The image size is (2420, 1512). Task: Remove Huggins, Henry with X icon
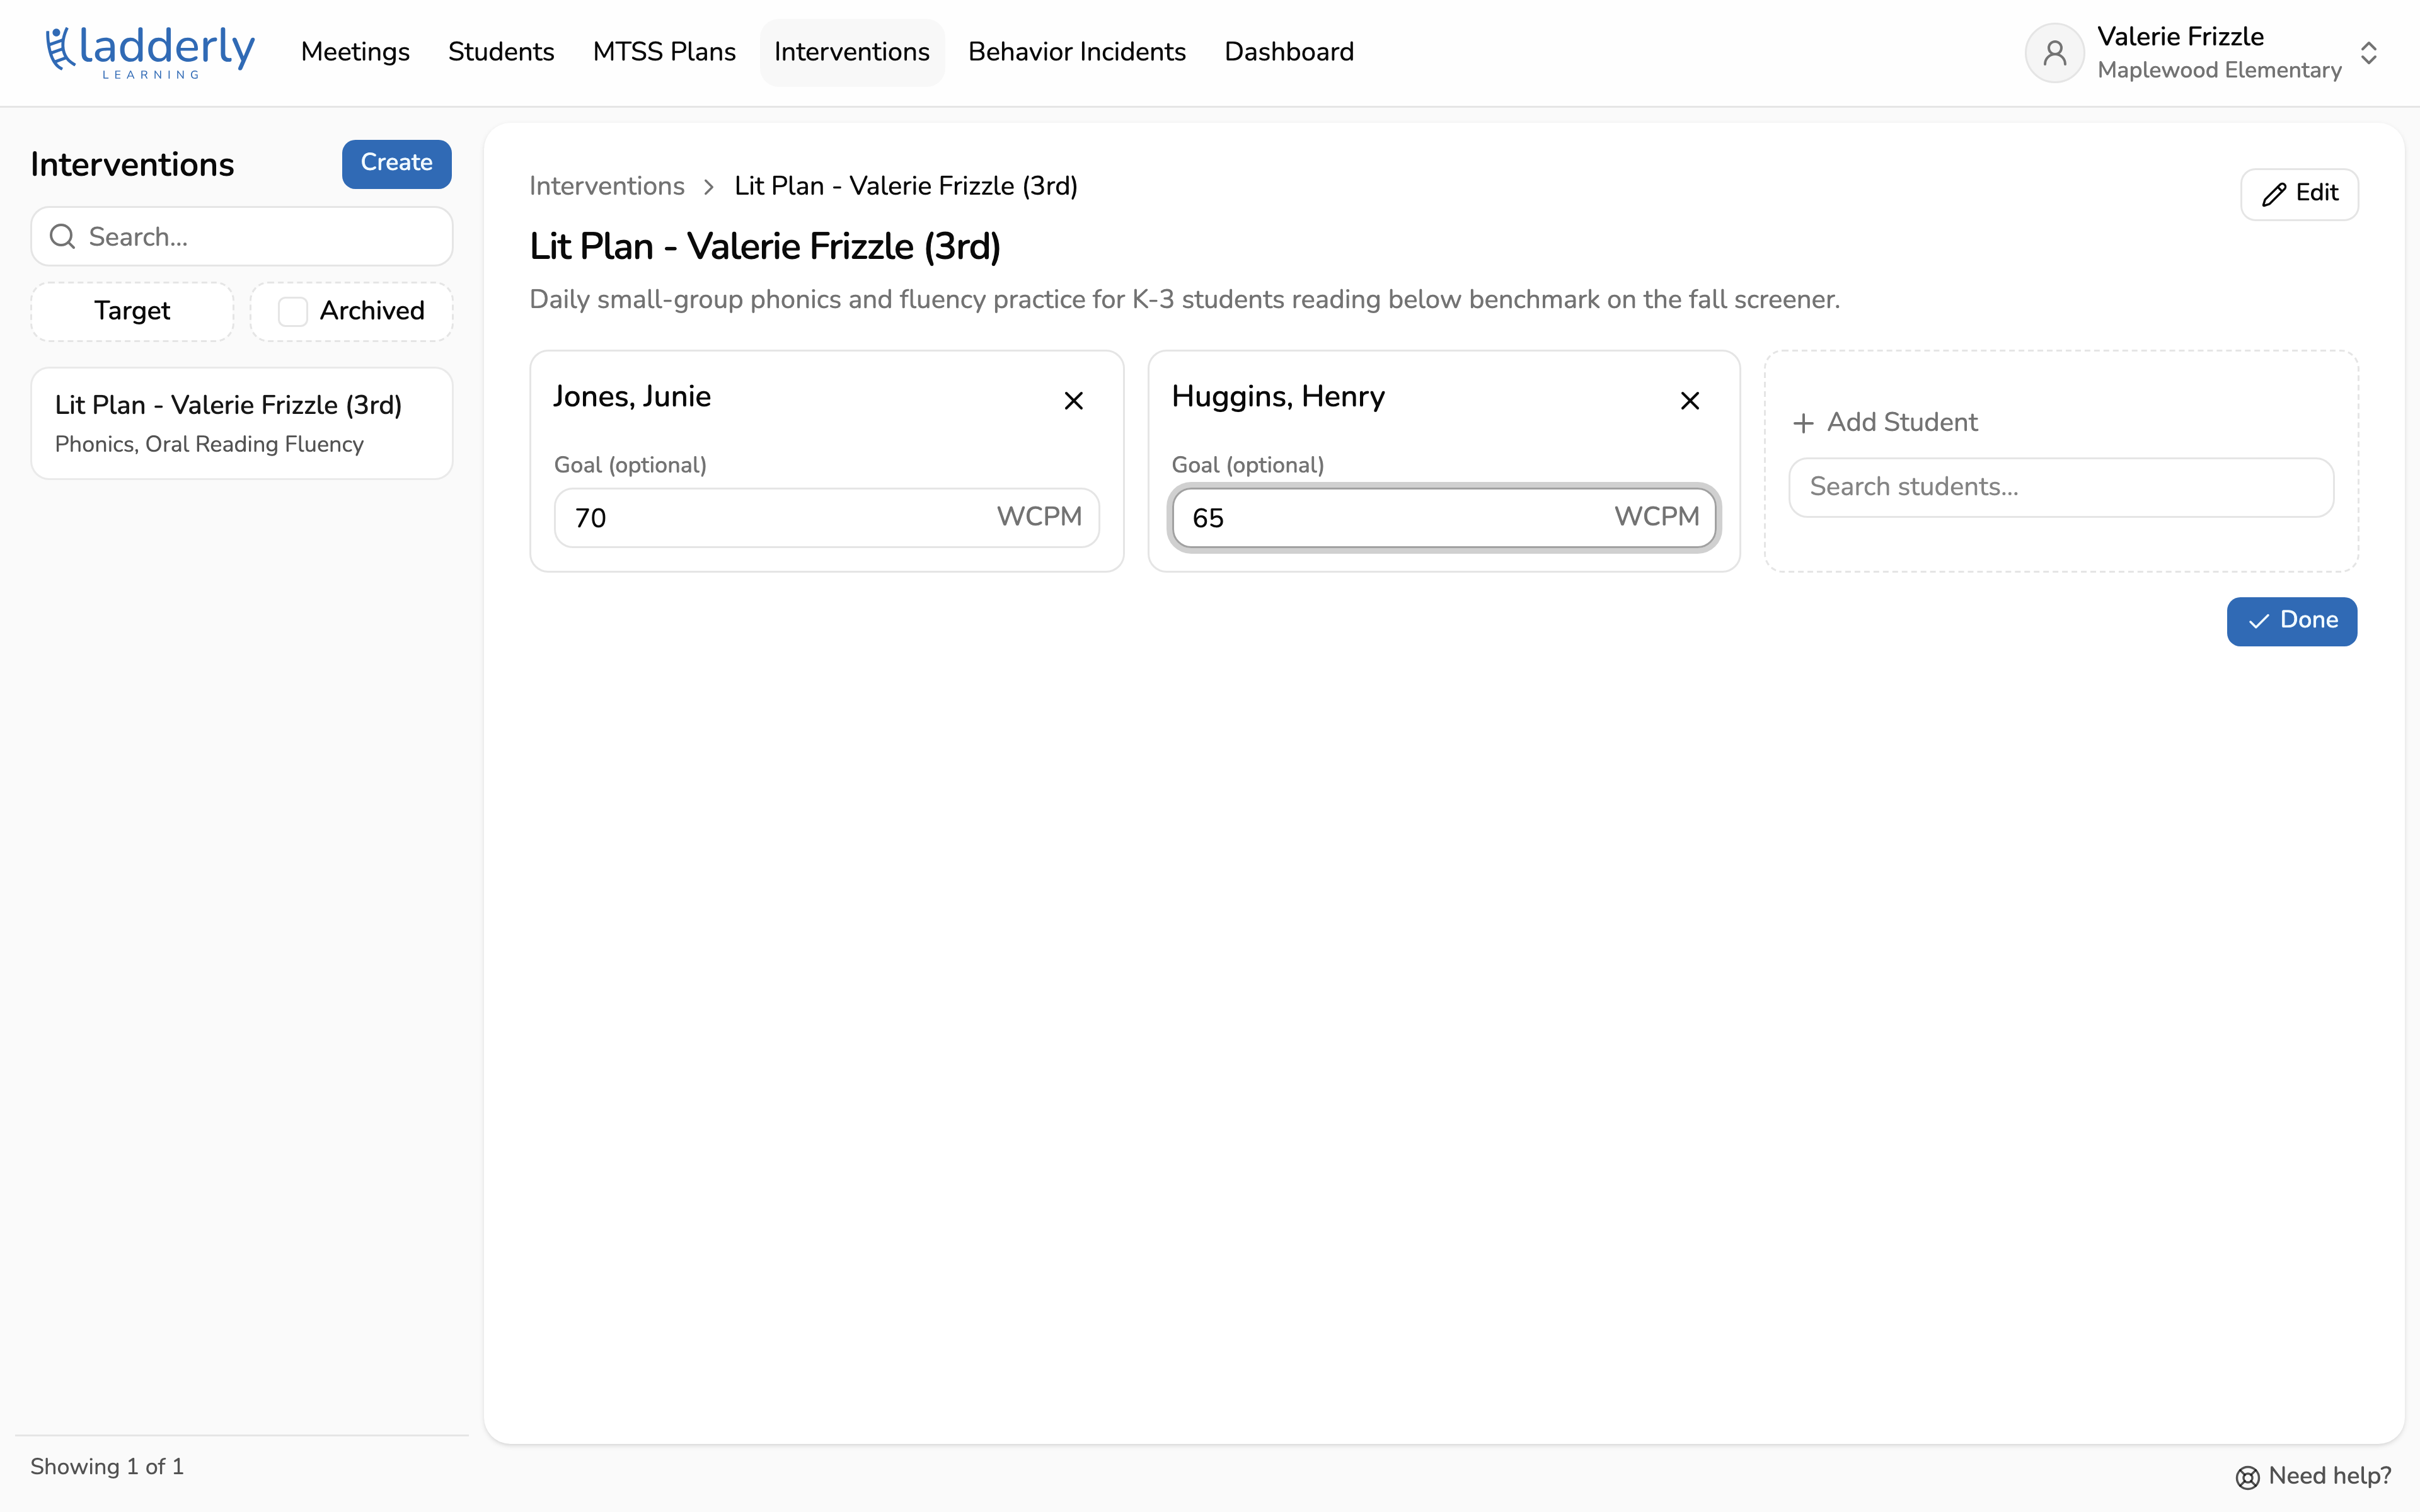[x=1690, y=401]
